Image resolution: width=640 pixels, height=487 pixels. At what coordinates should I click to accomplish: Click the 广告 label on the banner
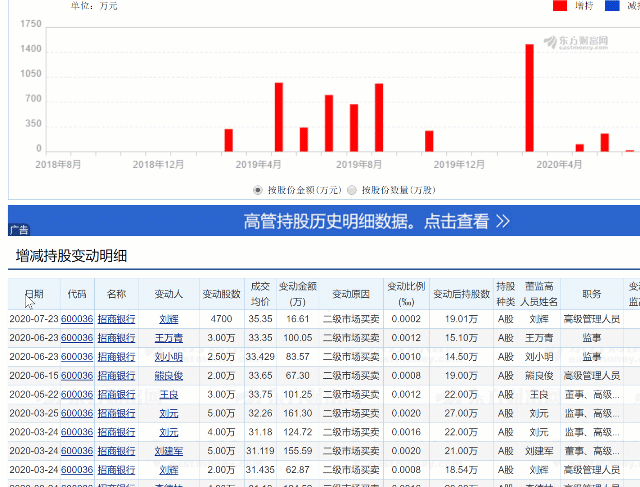[x=19, y=230]
